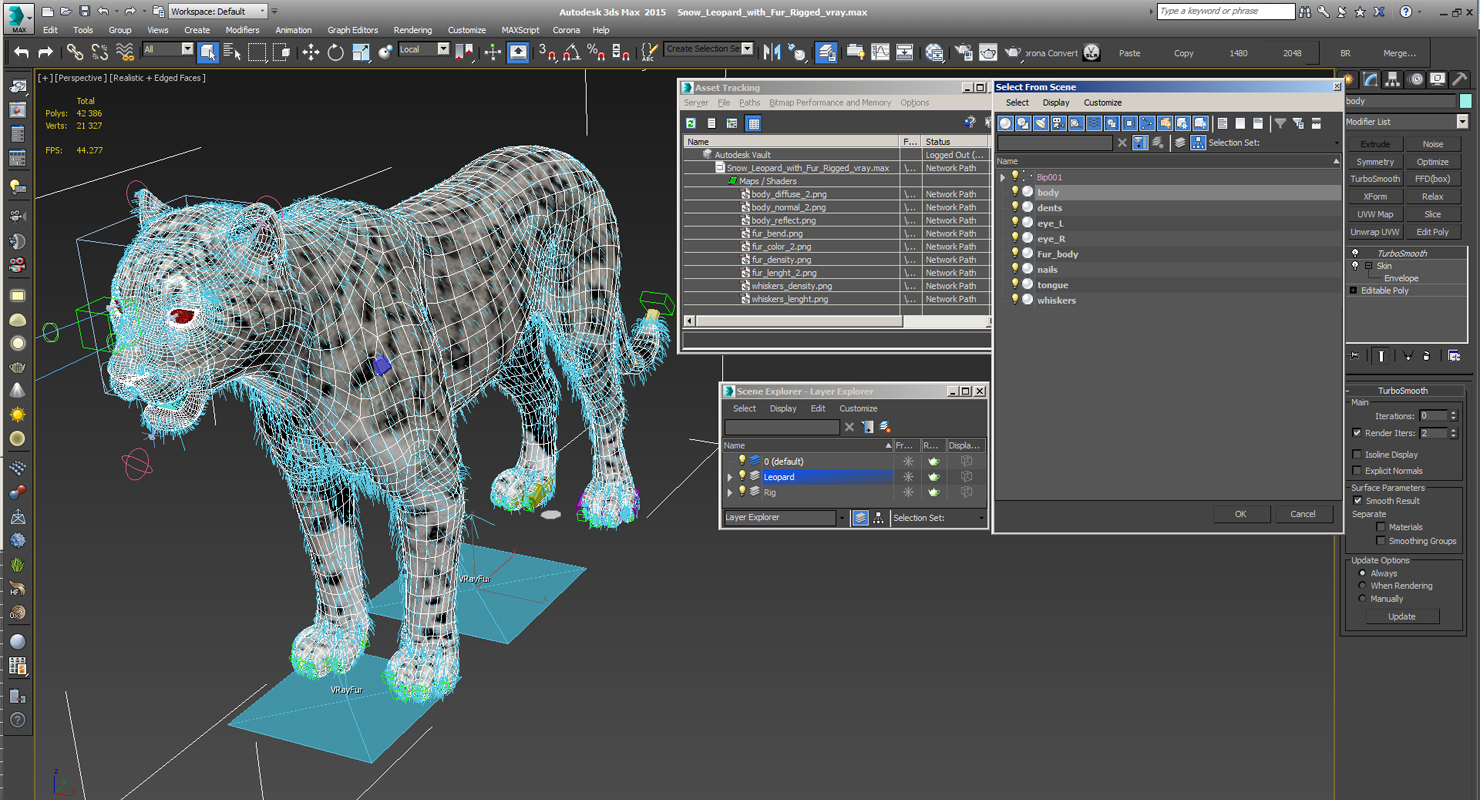Click the Select and Link chain icon
This screenshot has height=800, width=1480.
click(x=75, y=52)
